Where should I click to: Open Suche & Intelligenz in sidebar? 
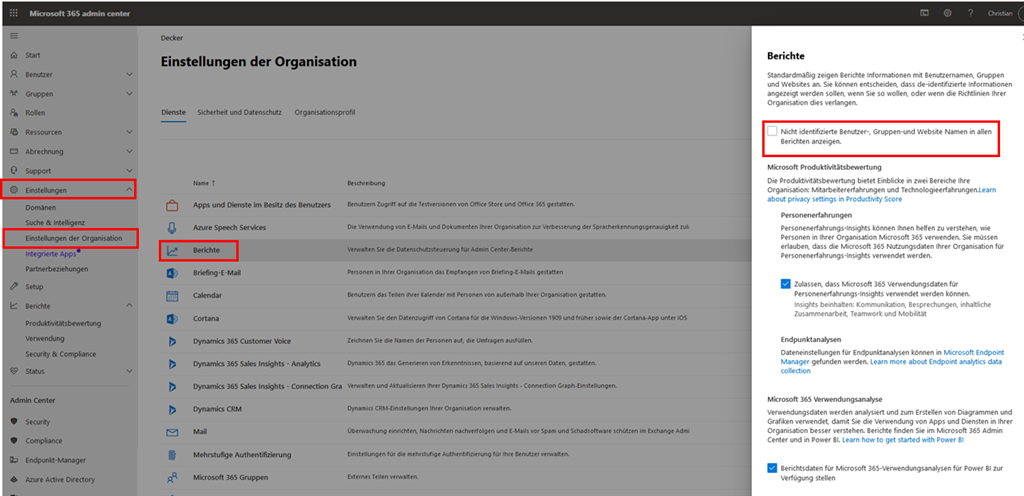56,223
